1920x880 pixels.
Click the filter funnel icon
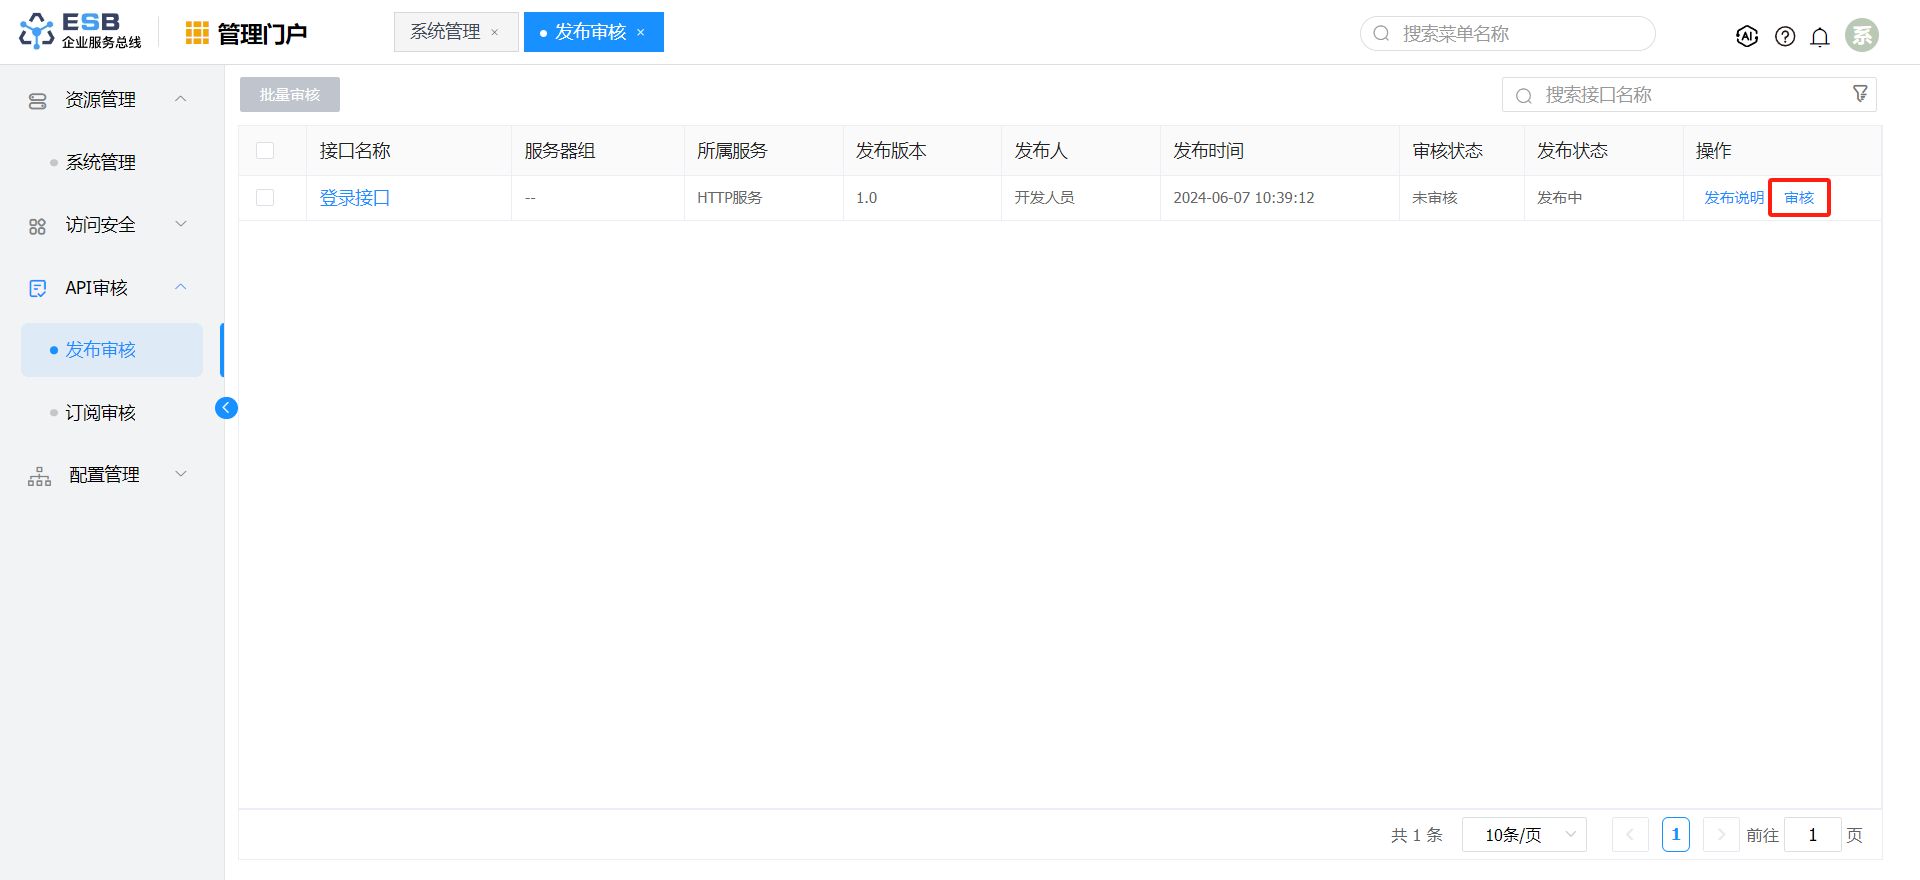pos(1860,94)
